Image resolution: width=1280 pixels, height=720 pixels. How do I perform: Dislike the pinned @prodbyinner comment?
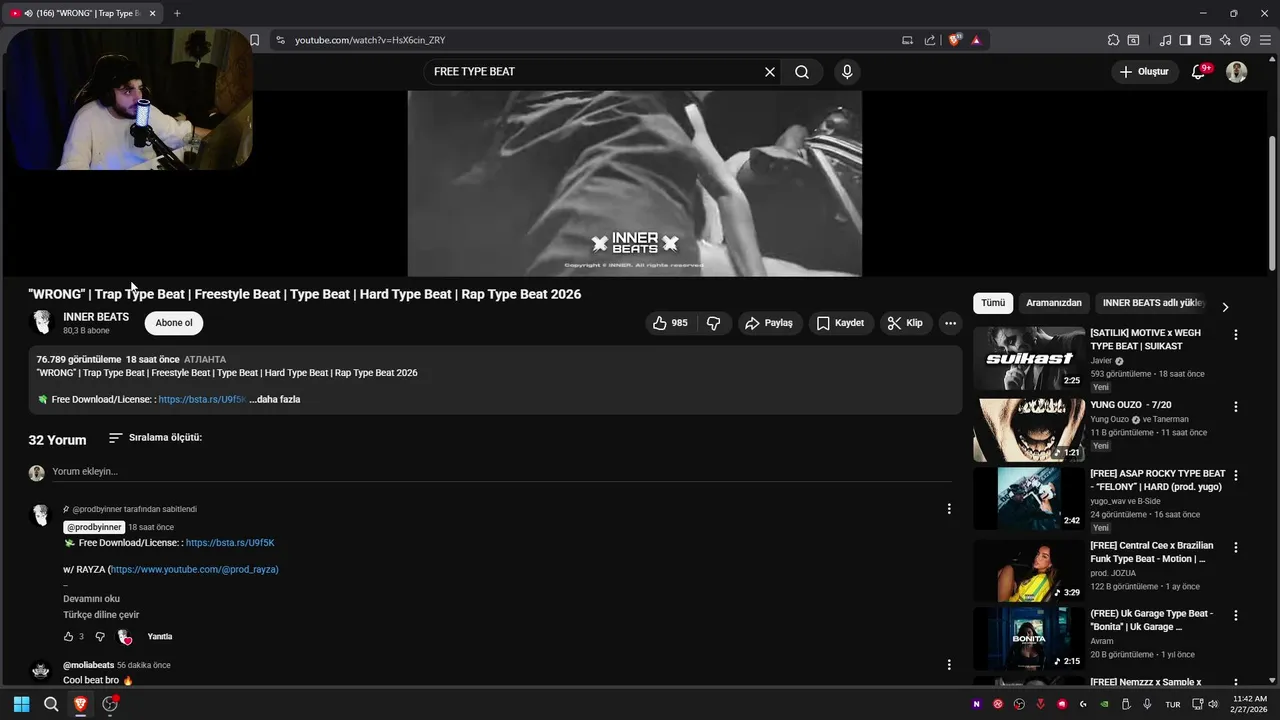point(99,636)
